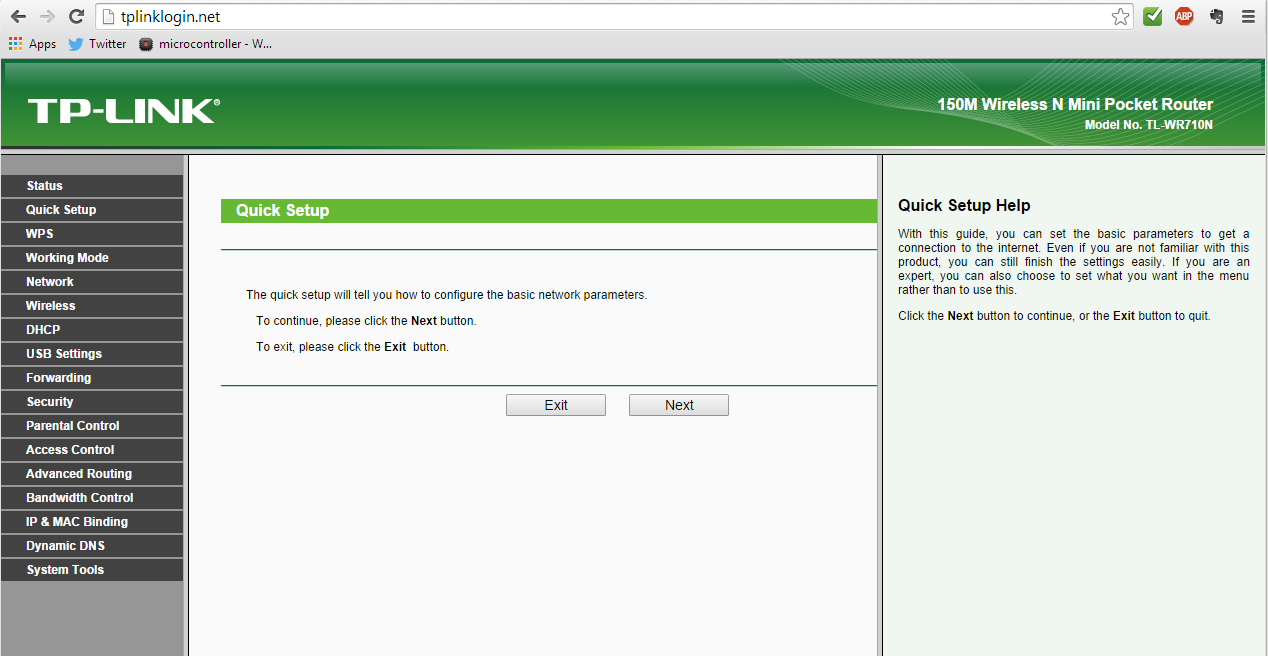Viewport: 1268px width, 656px height.
Task: Open the Adblock Plus extension icon
Action: 1184,16
